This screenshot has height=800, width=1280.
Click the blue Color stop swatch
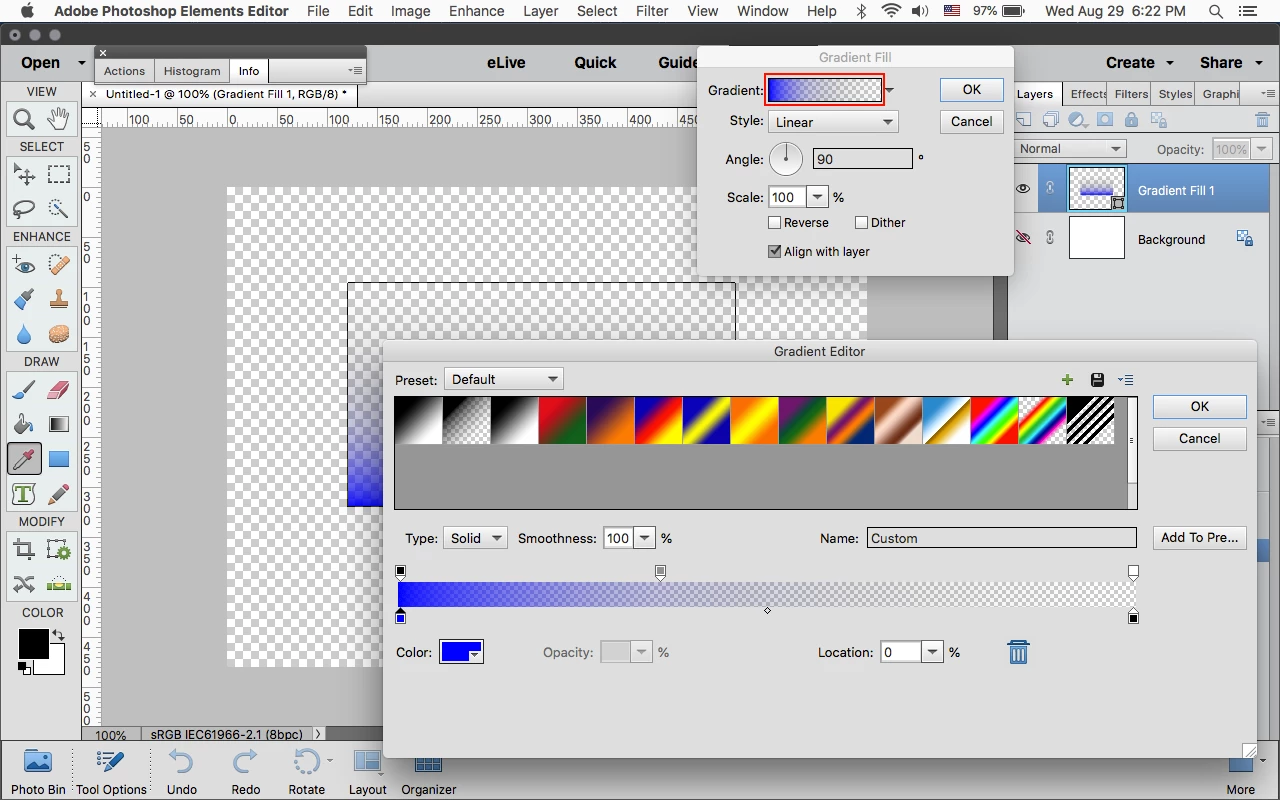pos(462,652)
